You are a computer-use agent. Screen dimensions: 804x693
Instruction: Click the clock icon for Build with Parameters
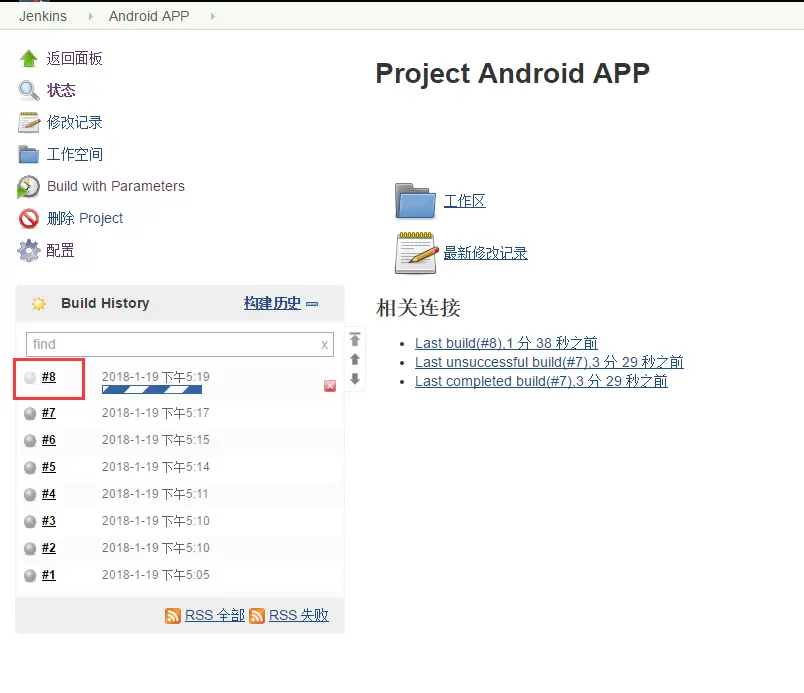(28, 187)
